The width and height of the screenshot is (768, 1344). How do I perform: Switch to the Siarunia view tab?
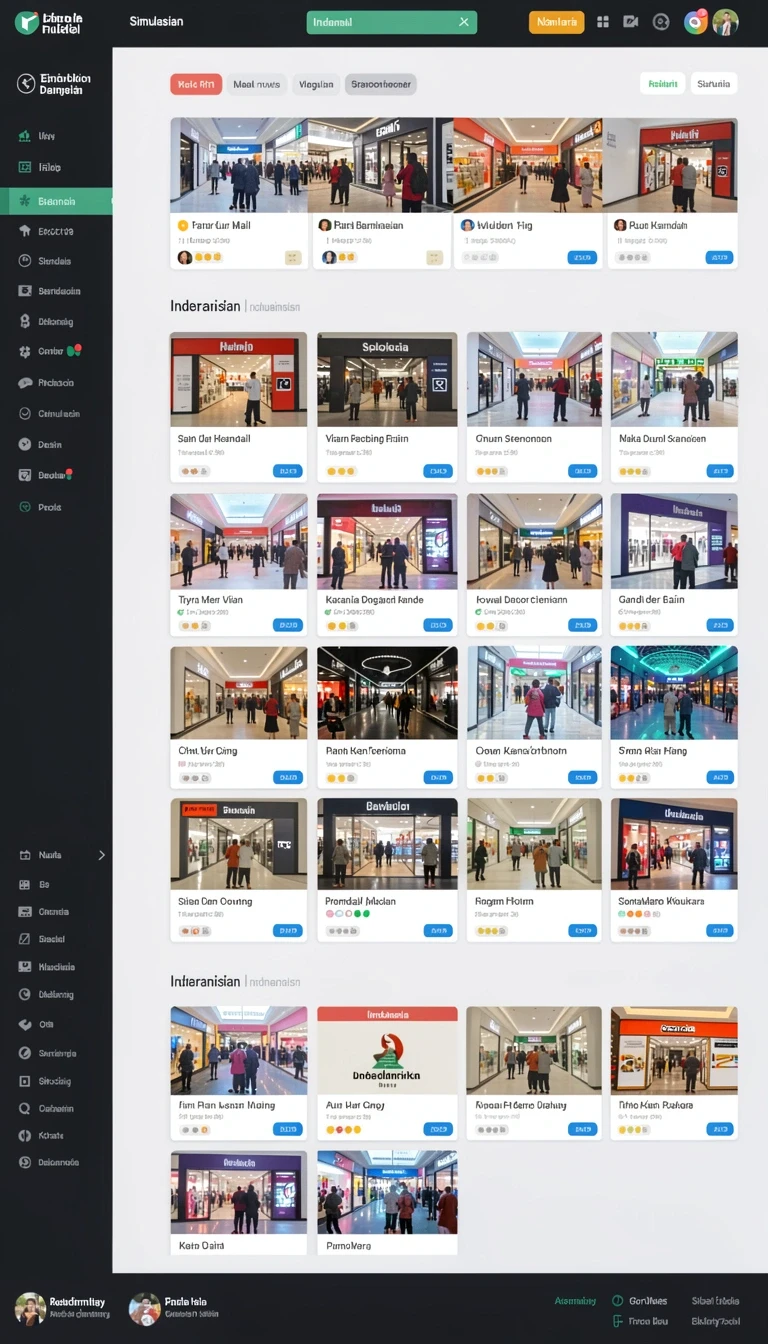click(x=714, y=84)
